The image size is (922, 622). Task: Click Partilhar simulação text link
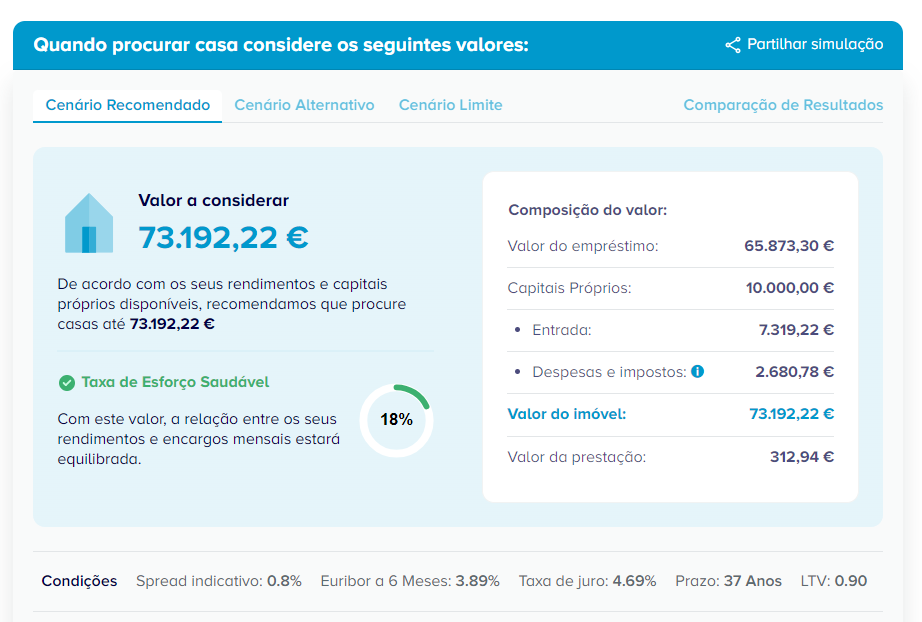815,45
